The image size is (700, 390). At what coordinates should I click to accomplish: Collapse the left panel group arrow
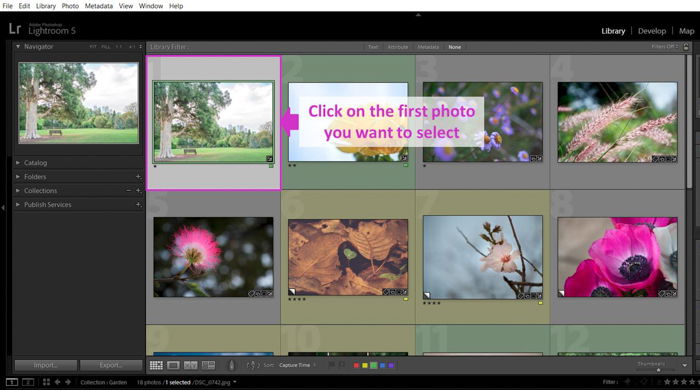point(3,207)
